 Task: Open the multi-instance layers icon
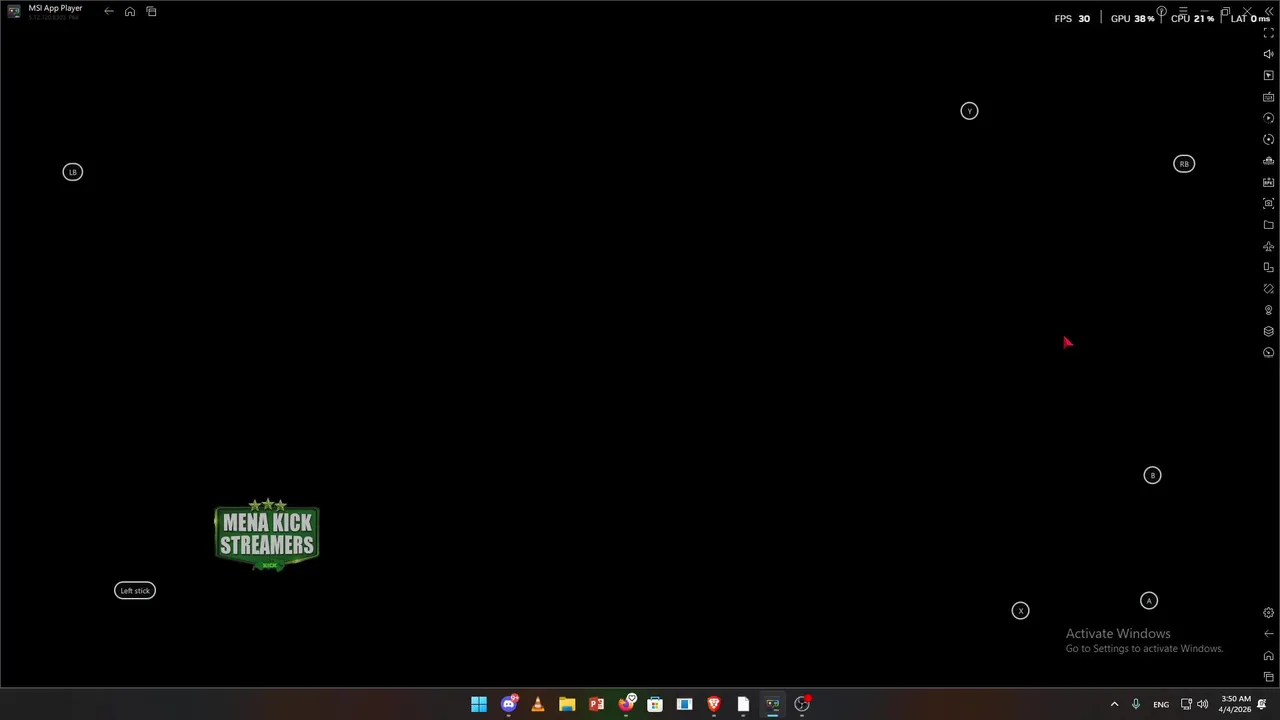(x=1269, y=331)
